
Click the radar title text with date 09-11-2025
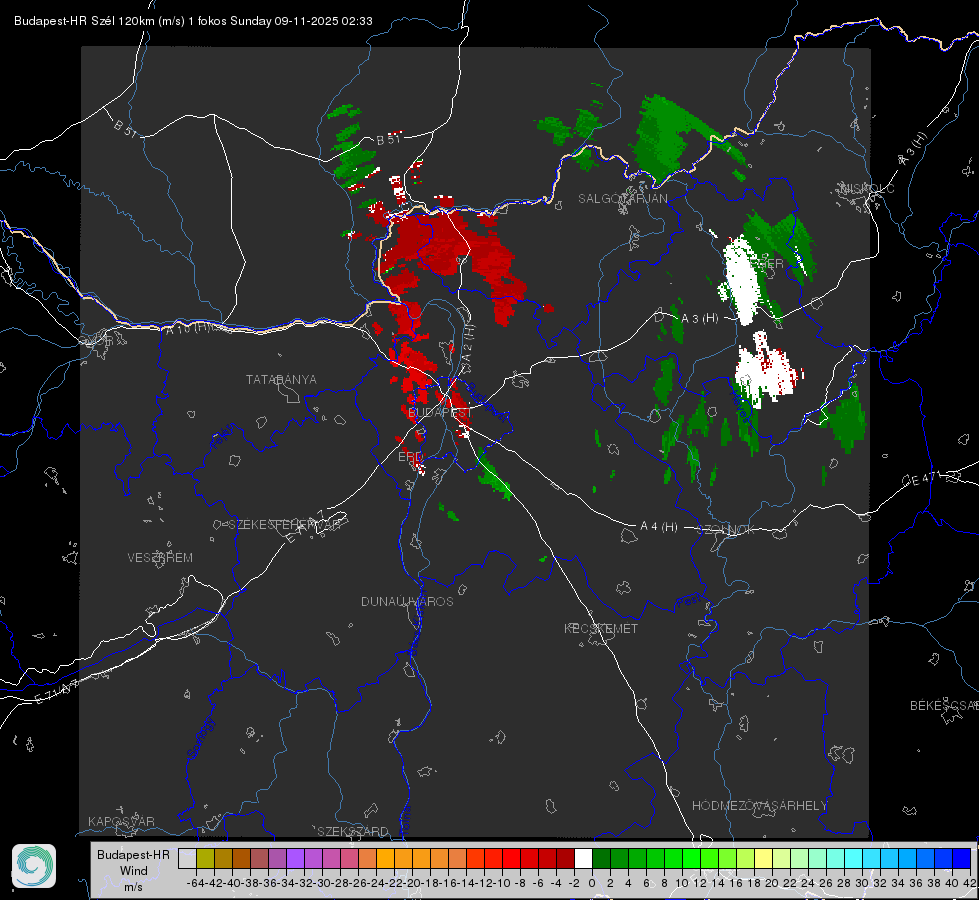click(194, 21)
